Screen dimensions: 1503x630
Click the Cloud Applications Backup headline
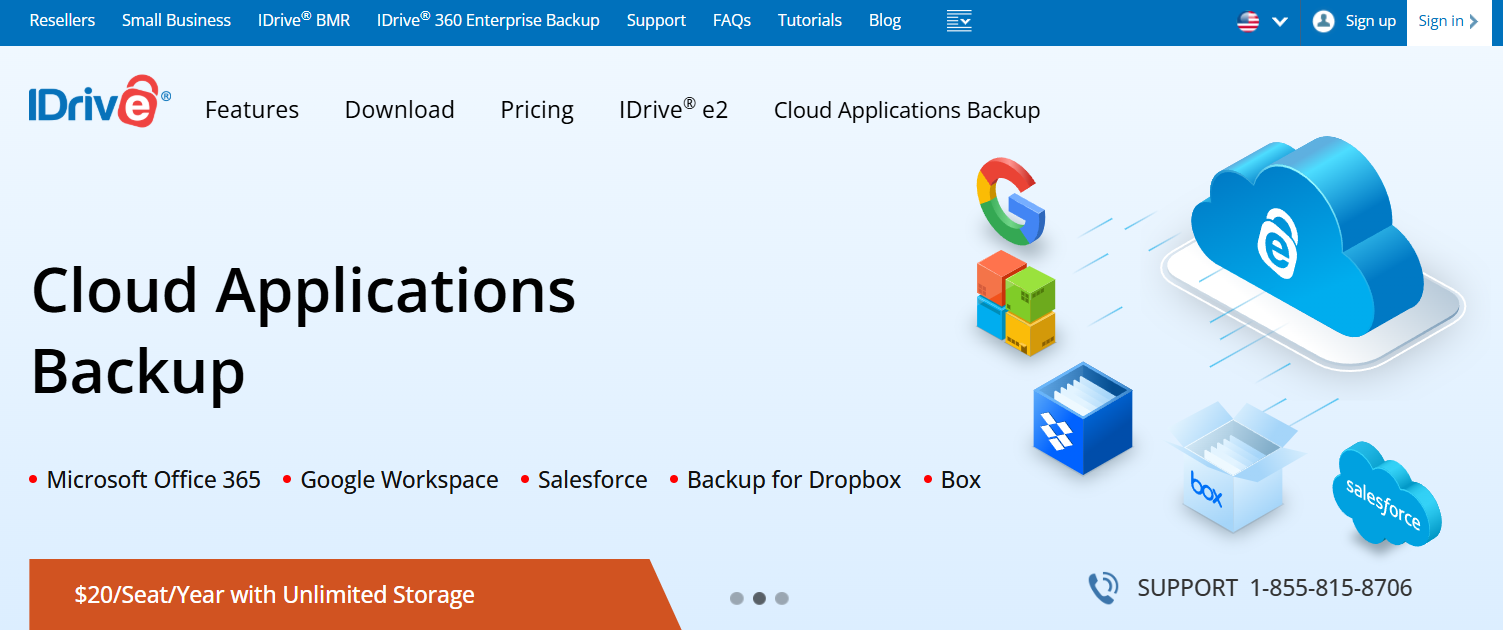tap(304, 330)
